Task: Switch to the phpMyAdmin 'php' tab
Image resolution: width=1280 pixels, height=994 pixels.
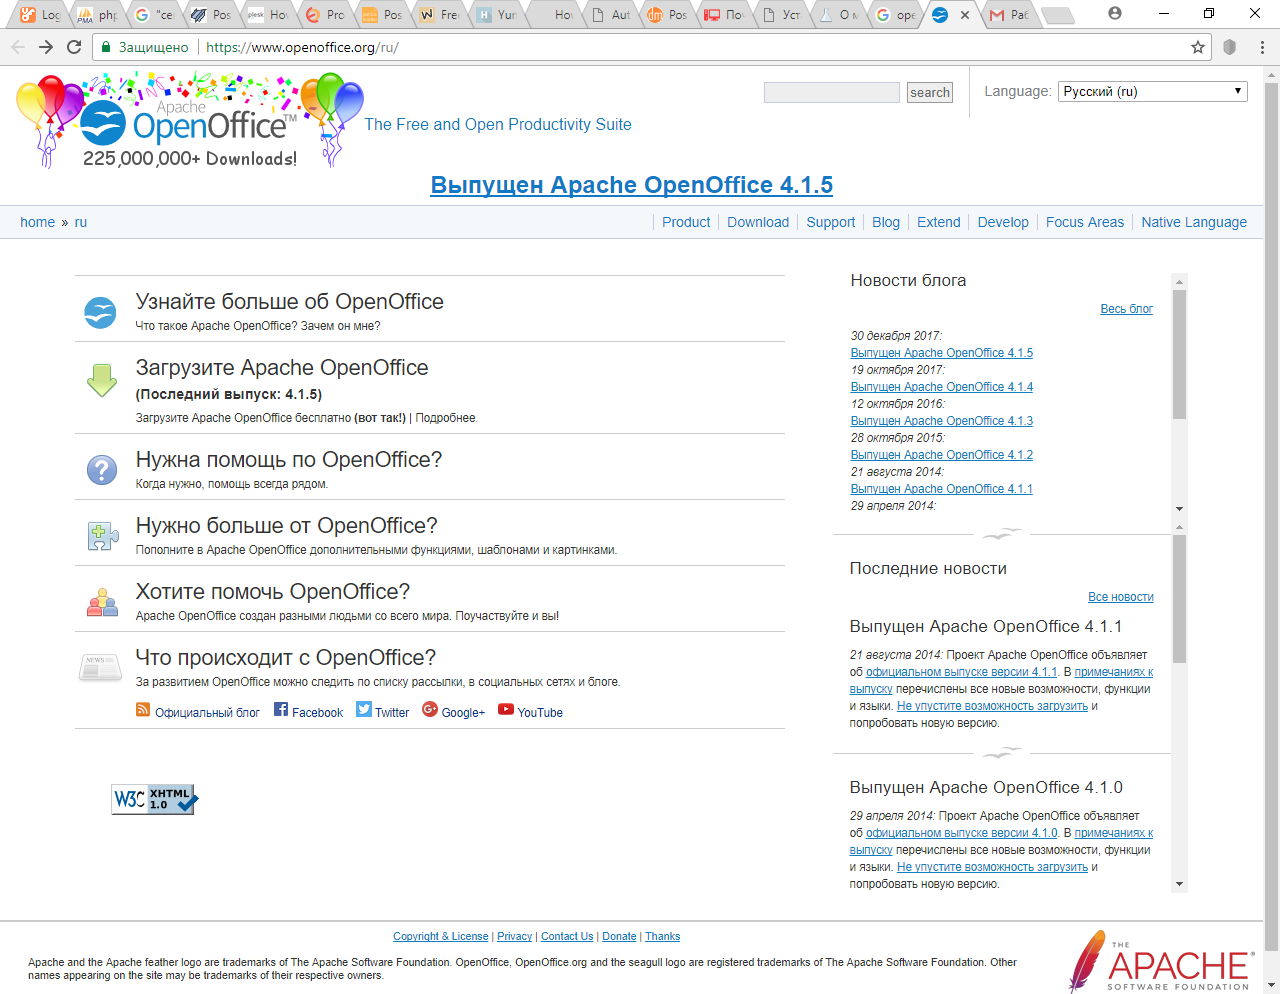Action: click(98, 15)
